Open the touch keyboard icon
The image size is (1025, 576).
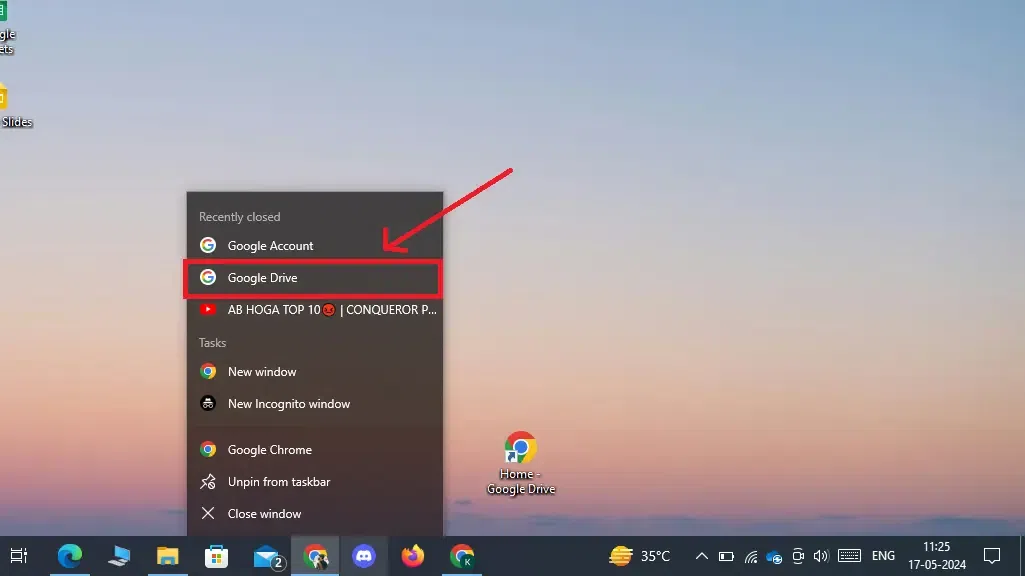pos(849,556)
